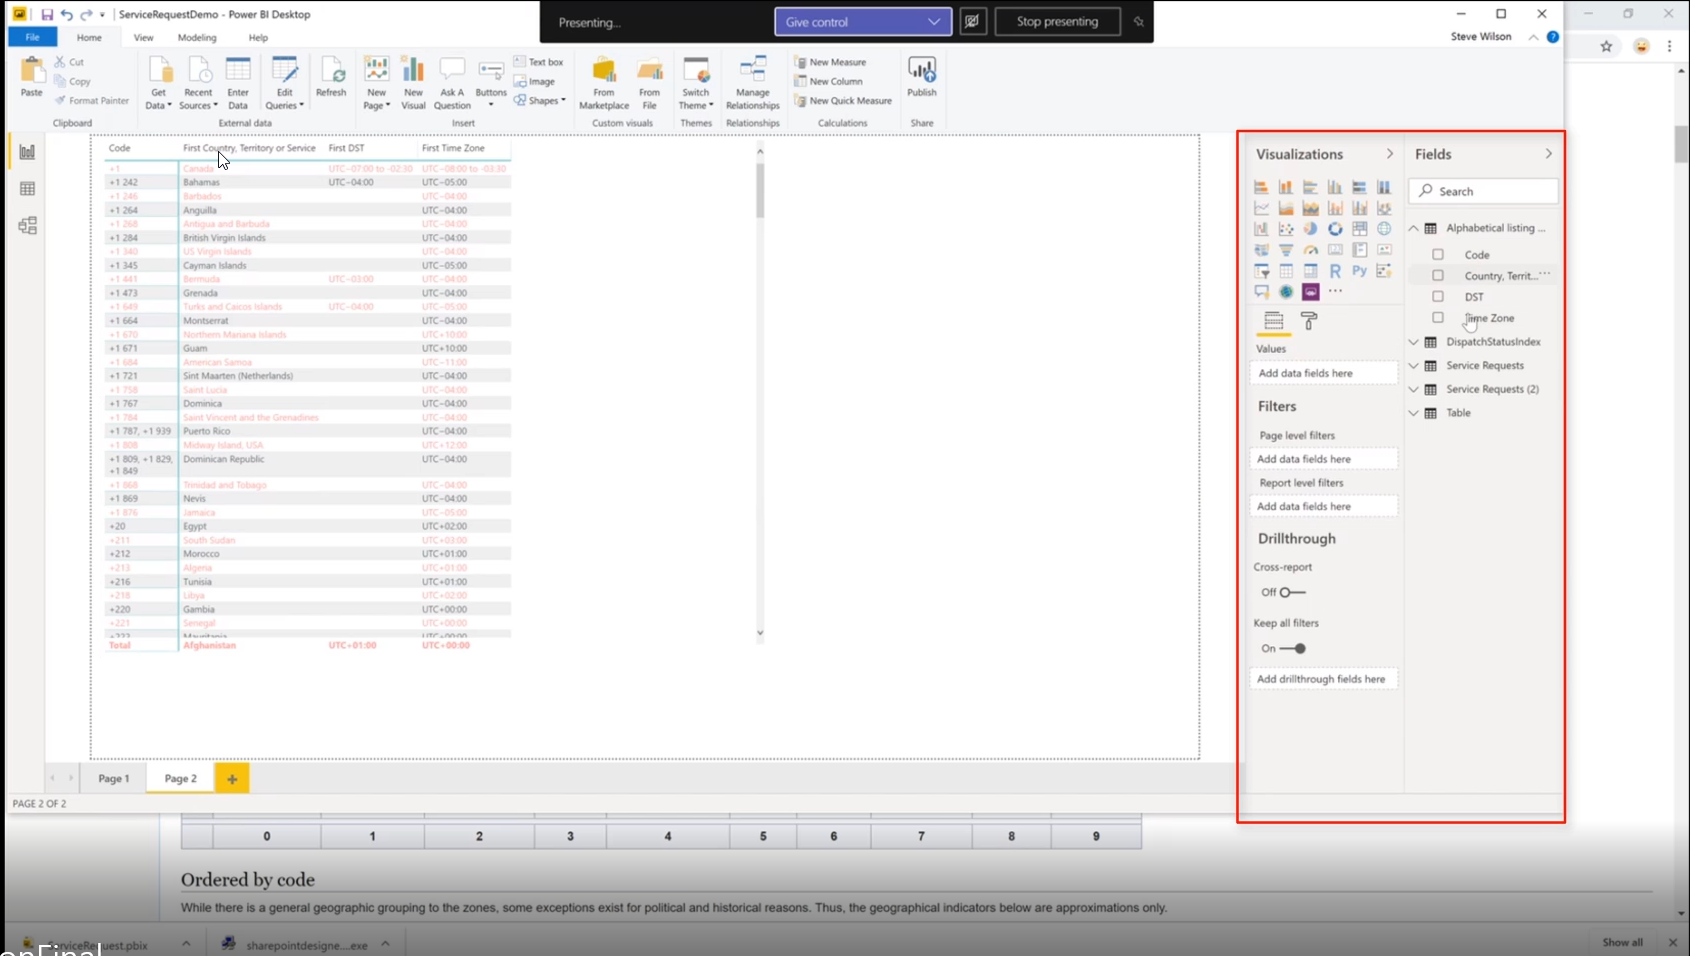Screen dimensions: 1690x956
Task: Open the File menu
Action: coord(32,37)
